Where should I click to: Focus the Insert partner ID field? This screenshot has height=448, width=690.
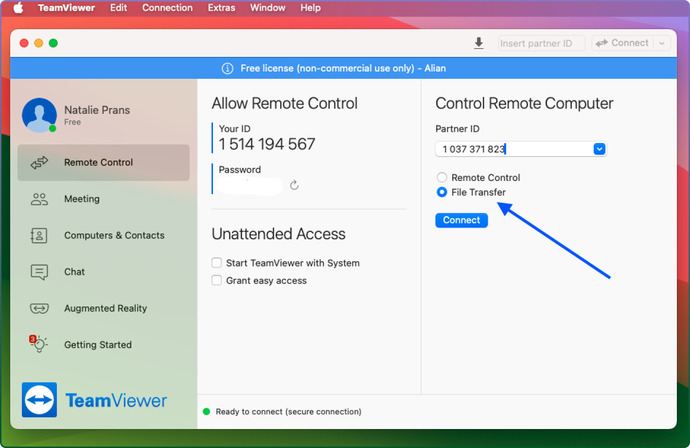coord(541,43)
